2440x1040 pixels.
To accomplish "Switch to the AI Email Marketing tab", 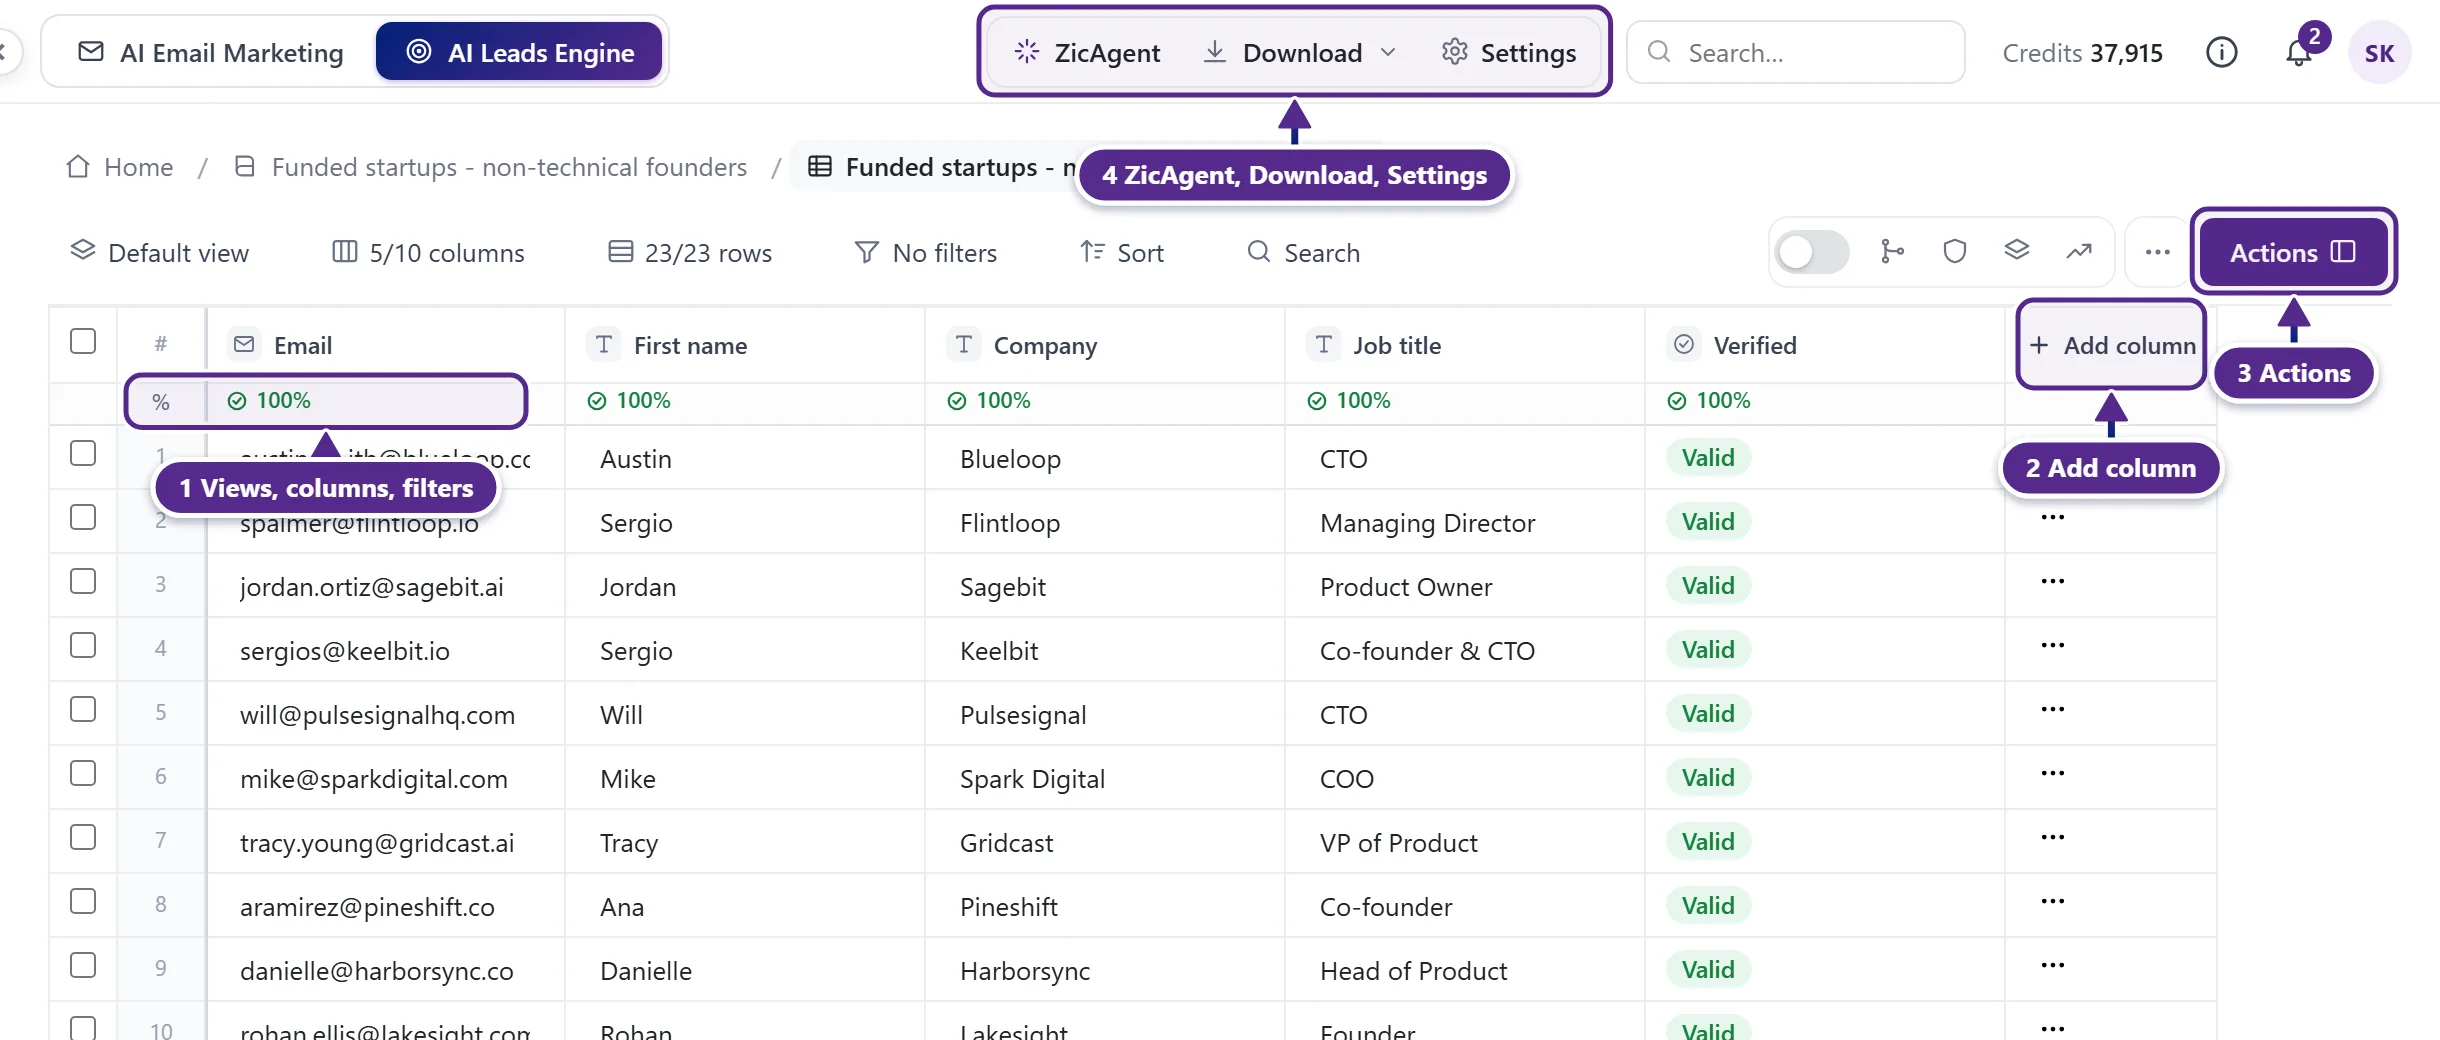I will (211, 52).
